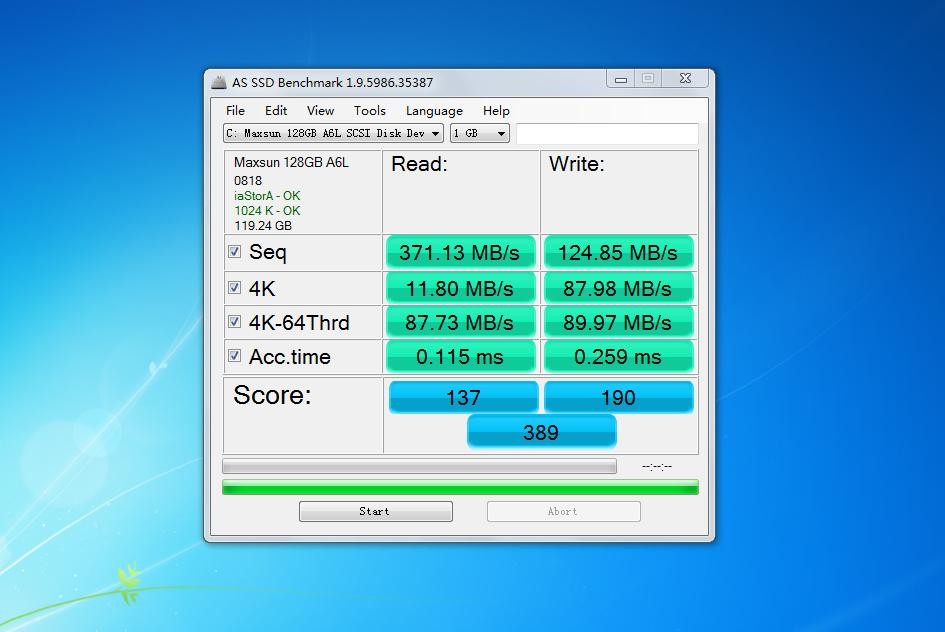Click the green overall progress bar
The width and height of the screenshot is (945, 632).
pos(460,487)
